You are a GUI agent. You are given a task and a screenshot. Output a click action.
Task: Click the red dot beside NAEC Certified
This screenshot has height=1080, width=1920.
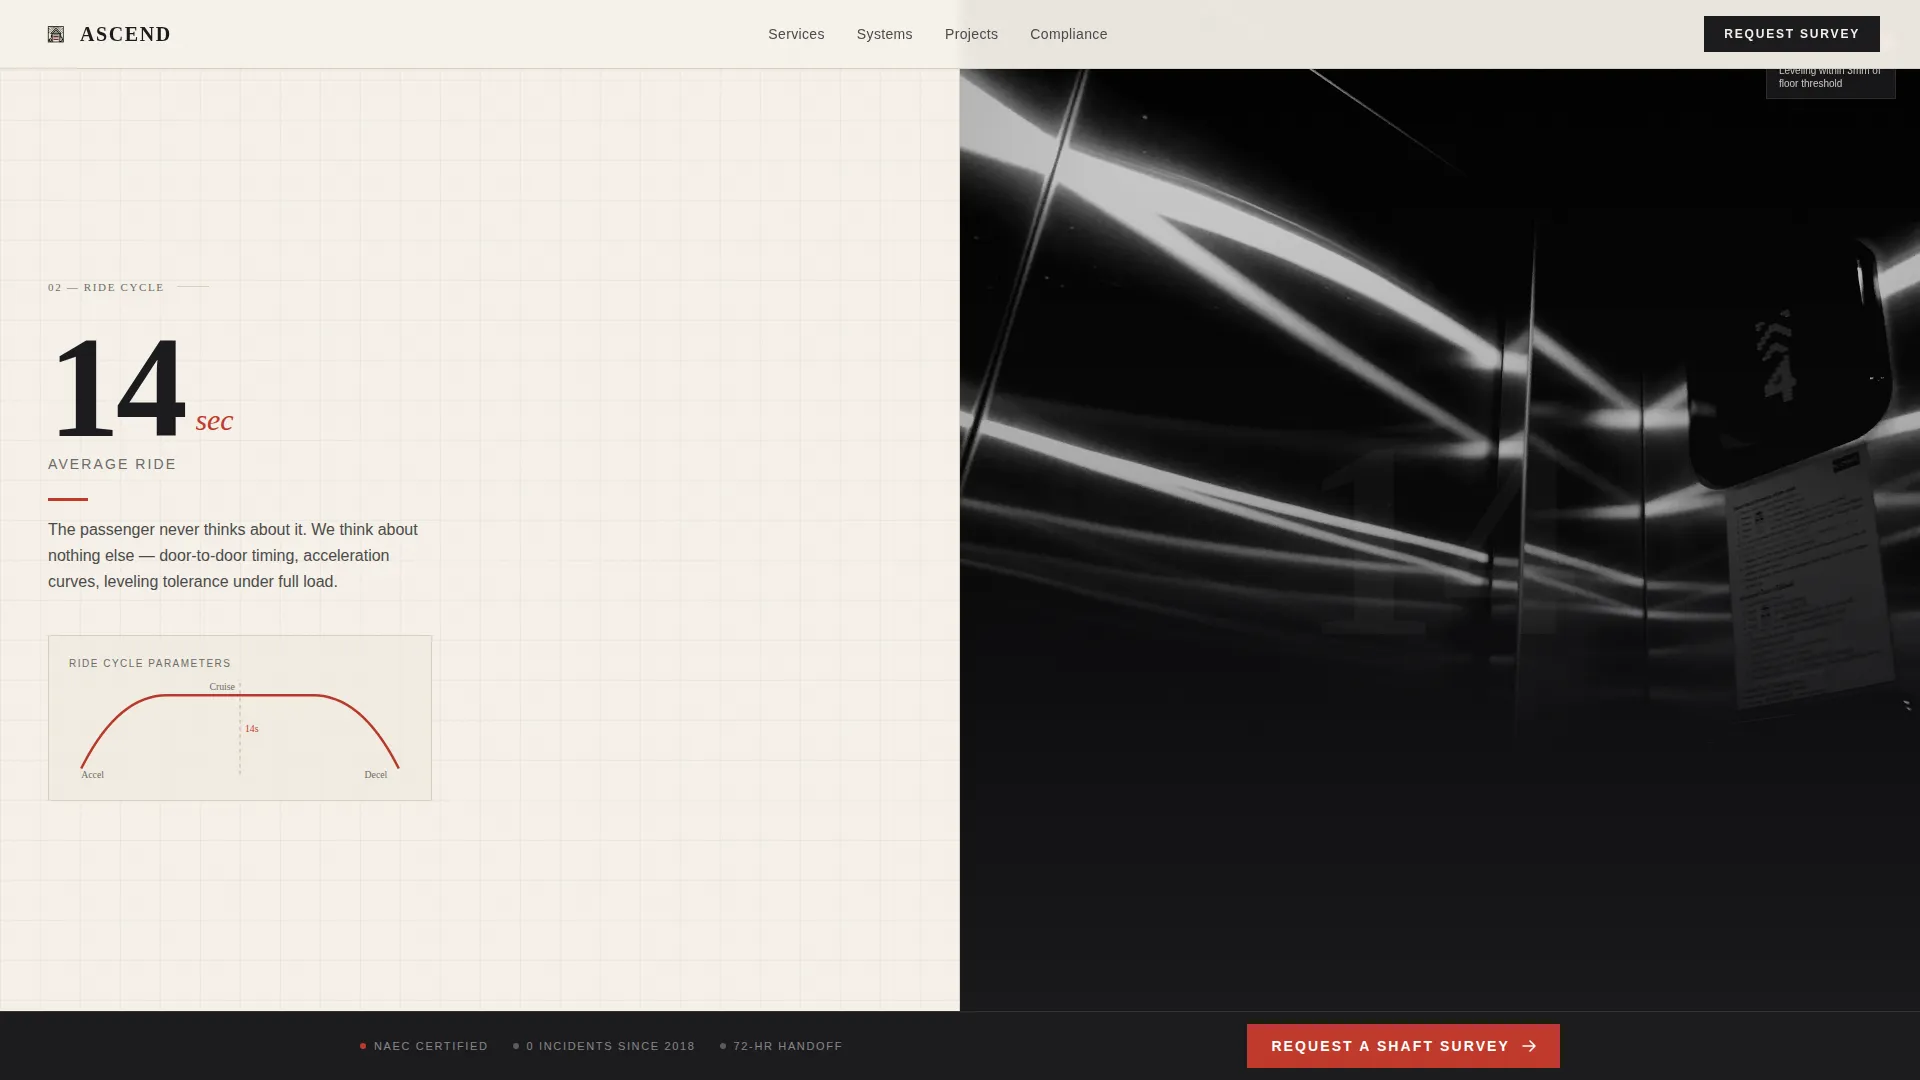363,1046
